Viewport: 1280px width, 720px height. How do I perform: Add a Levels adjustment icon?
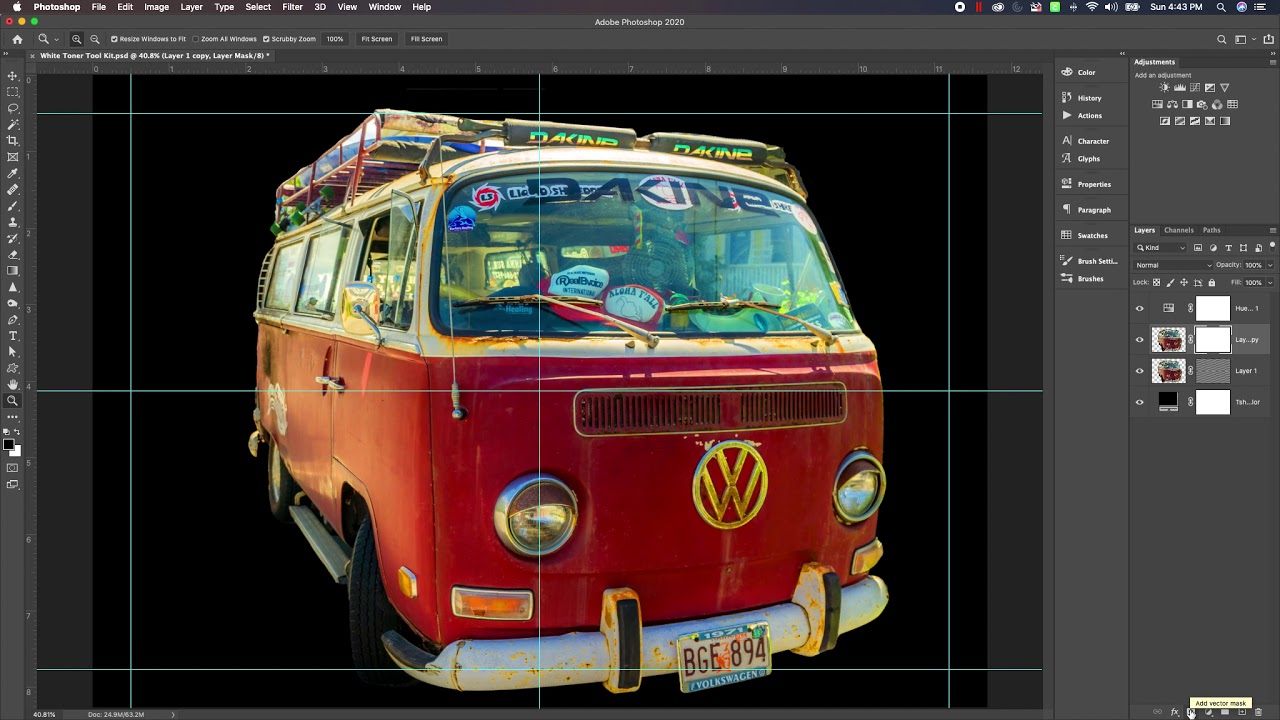click(1179, 88)
